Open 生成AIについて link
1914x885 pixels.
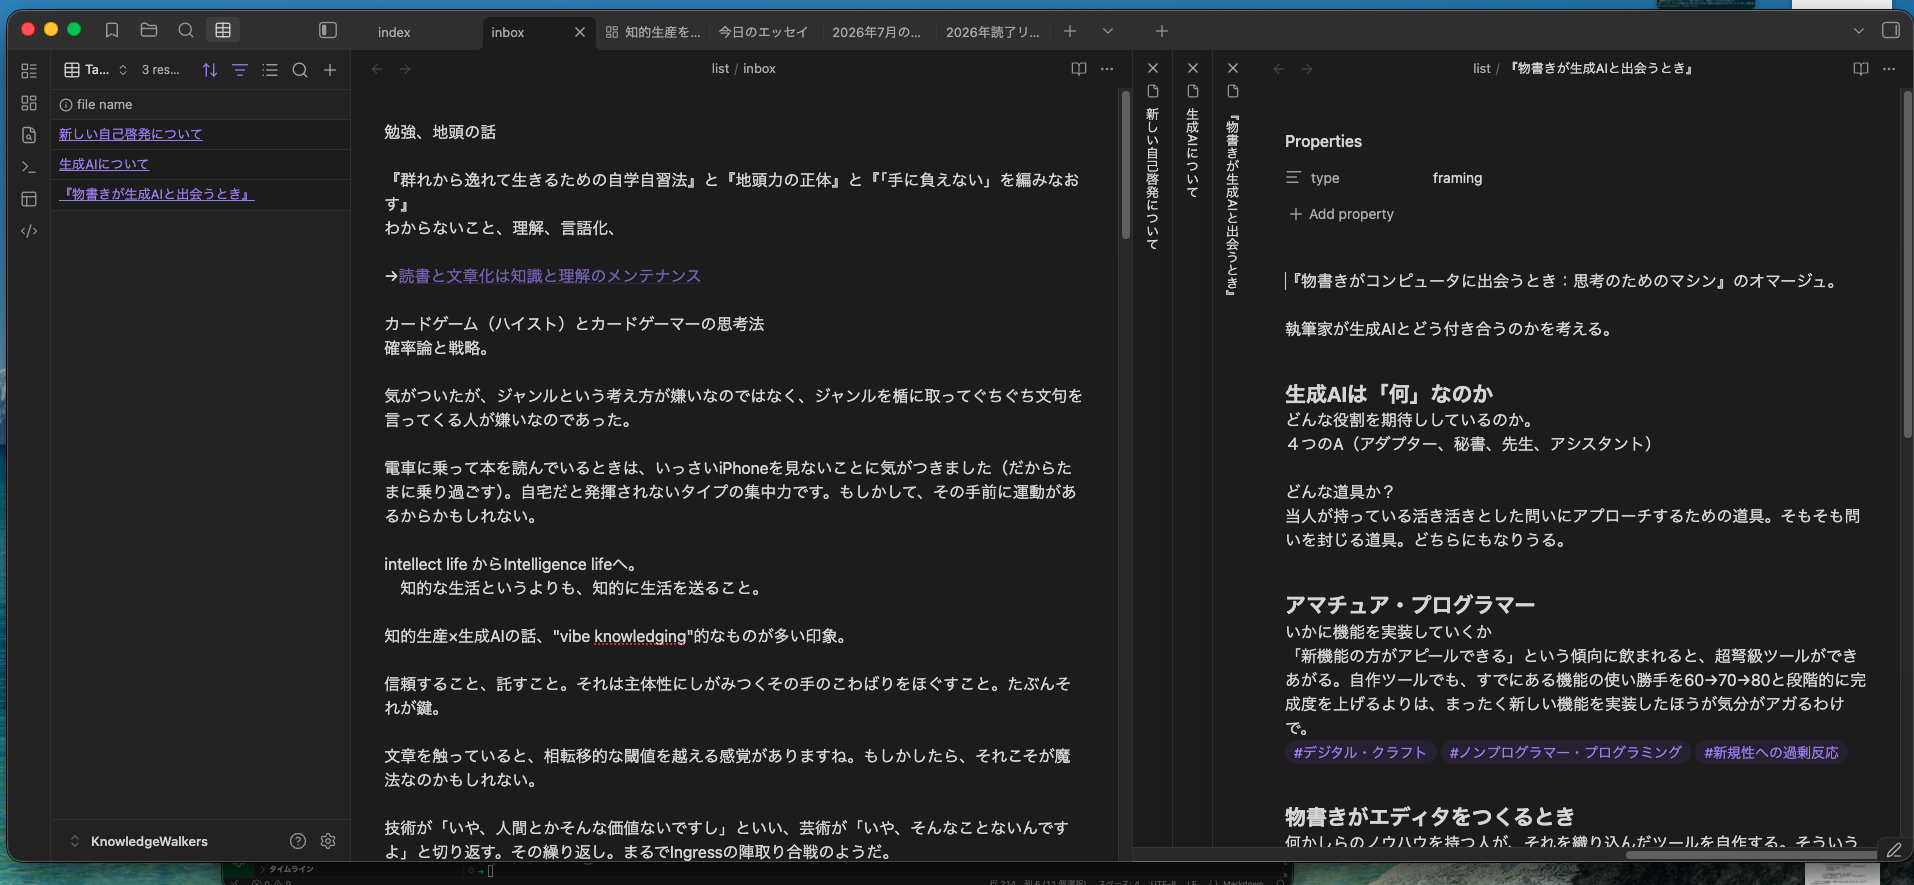(104, 164)
